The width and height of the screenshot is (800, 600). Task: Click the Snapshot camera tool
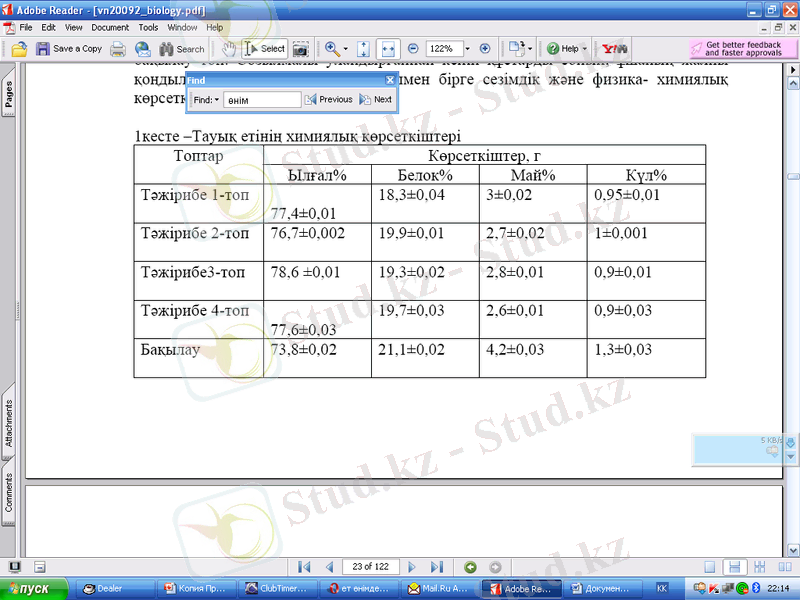pos(300,48)
